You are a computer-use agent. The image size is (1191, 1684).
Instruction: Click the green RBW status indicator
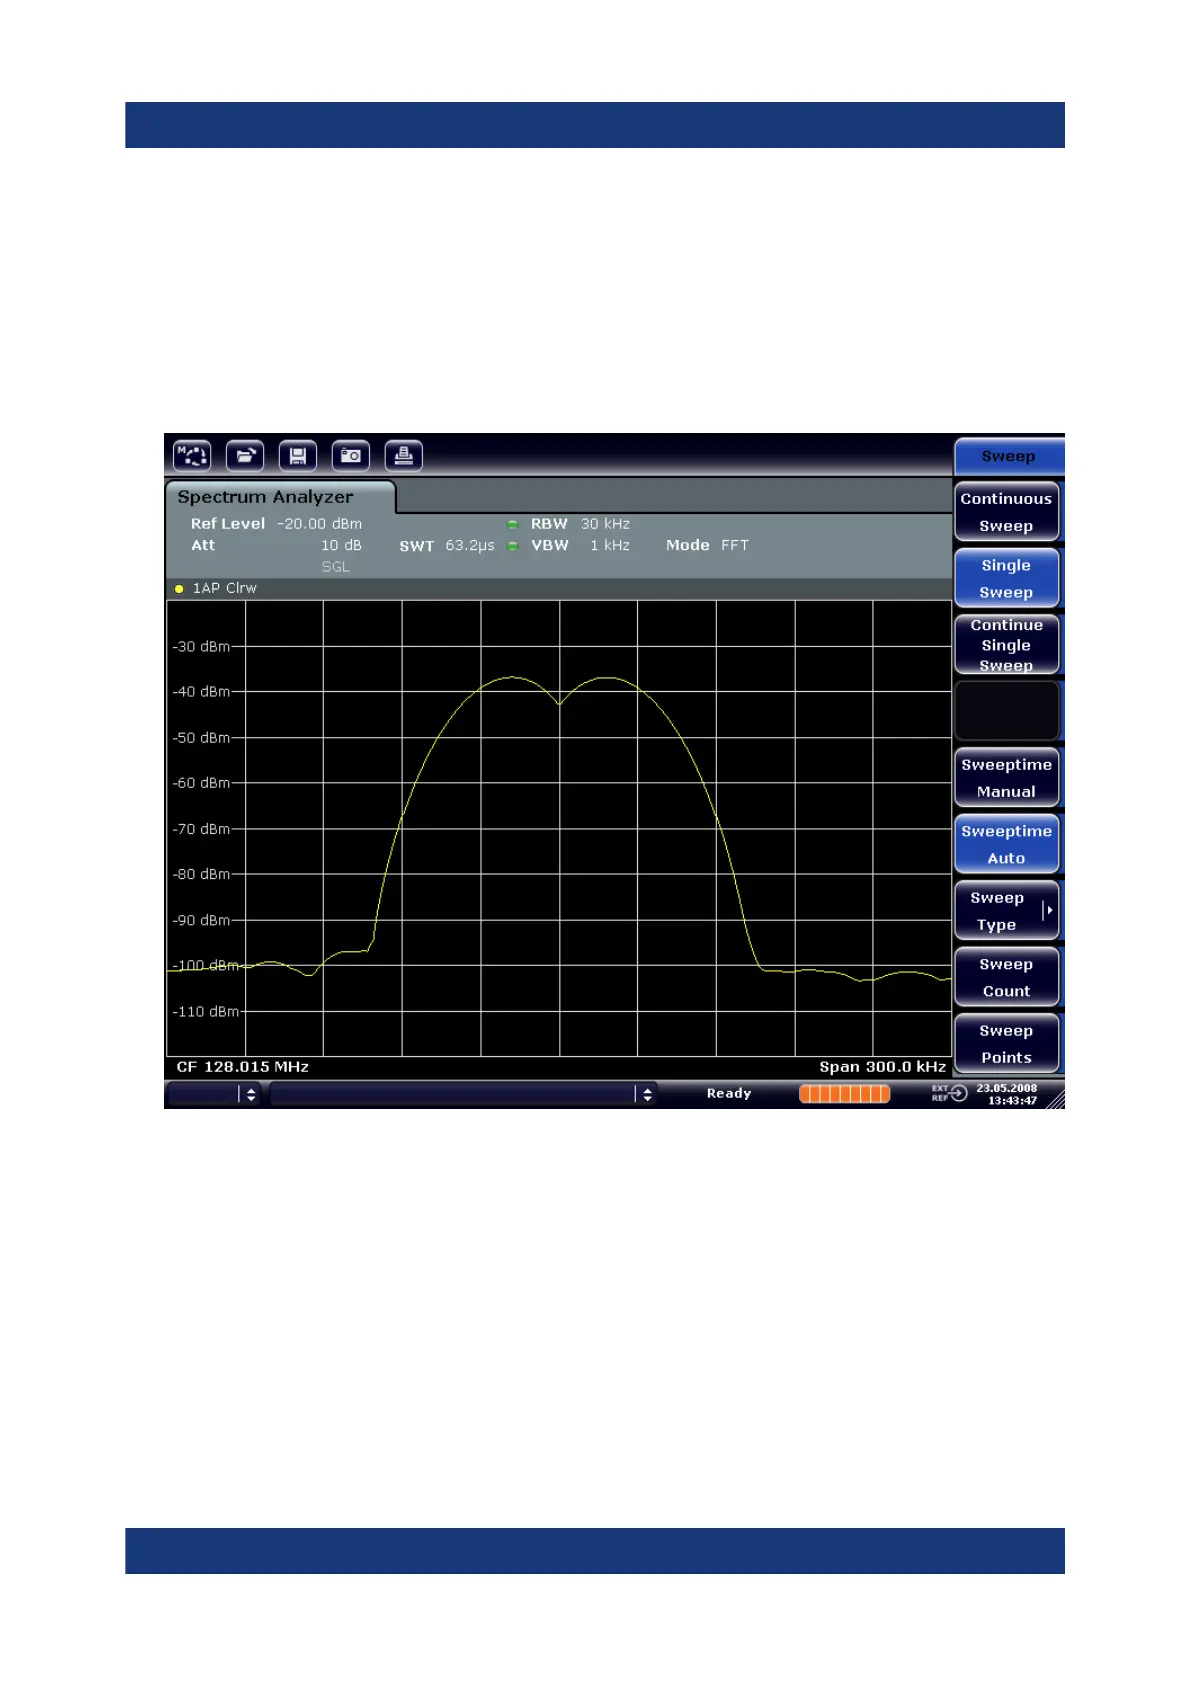pyautogui.click(x=513, y=524)
